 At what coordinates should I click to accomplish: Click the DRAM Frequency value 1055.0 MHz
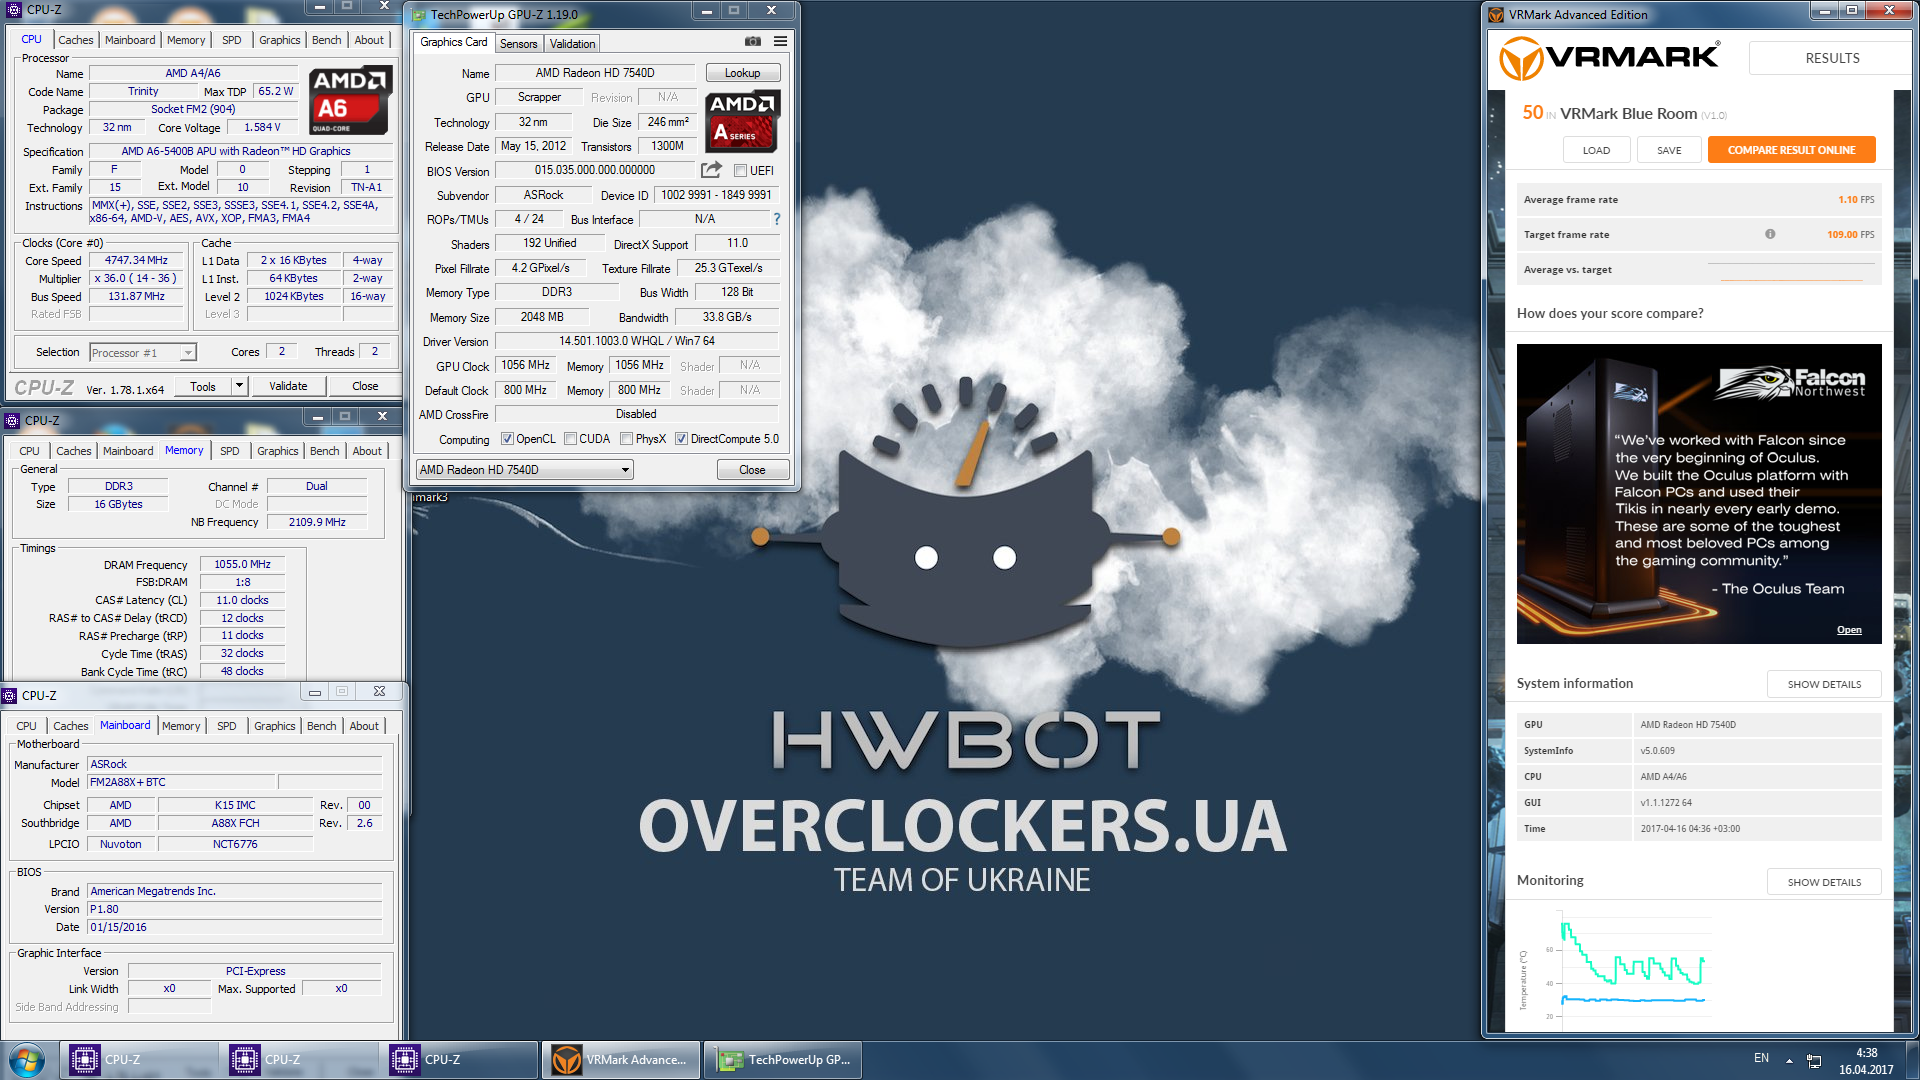[x=242, y=564]
